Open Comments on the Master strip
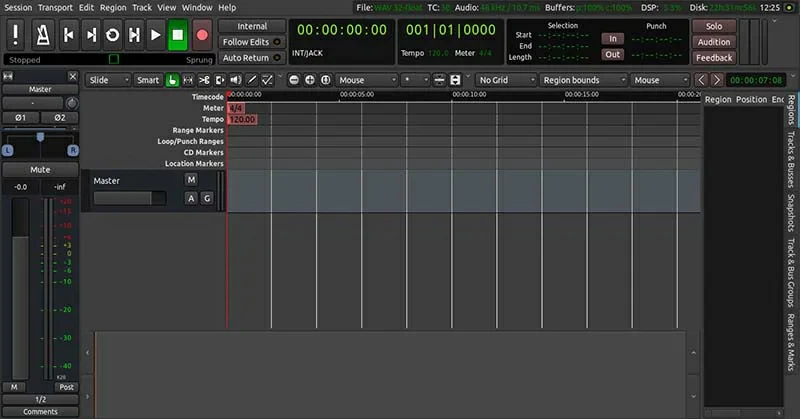 40,411
